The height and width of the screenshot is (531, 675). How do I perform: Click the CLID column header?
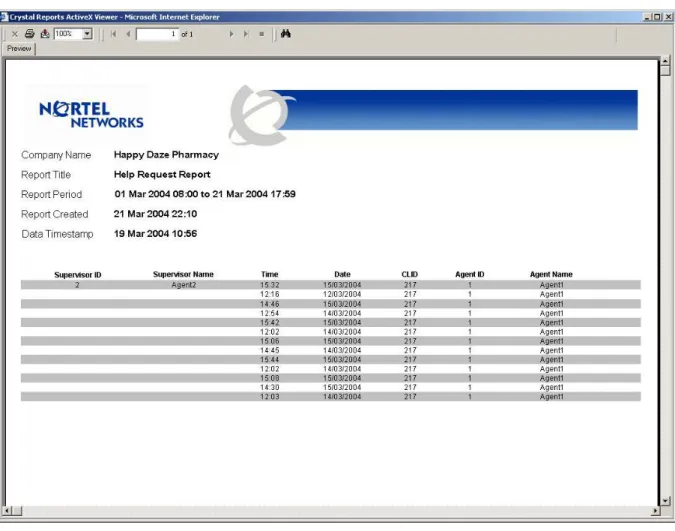coord(409,274)
